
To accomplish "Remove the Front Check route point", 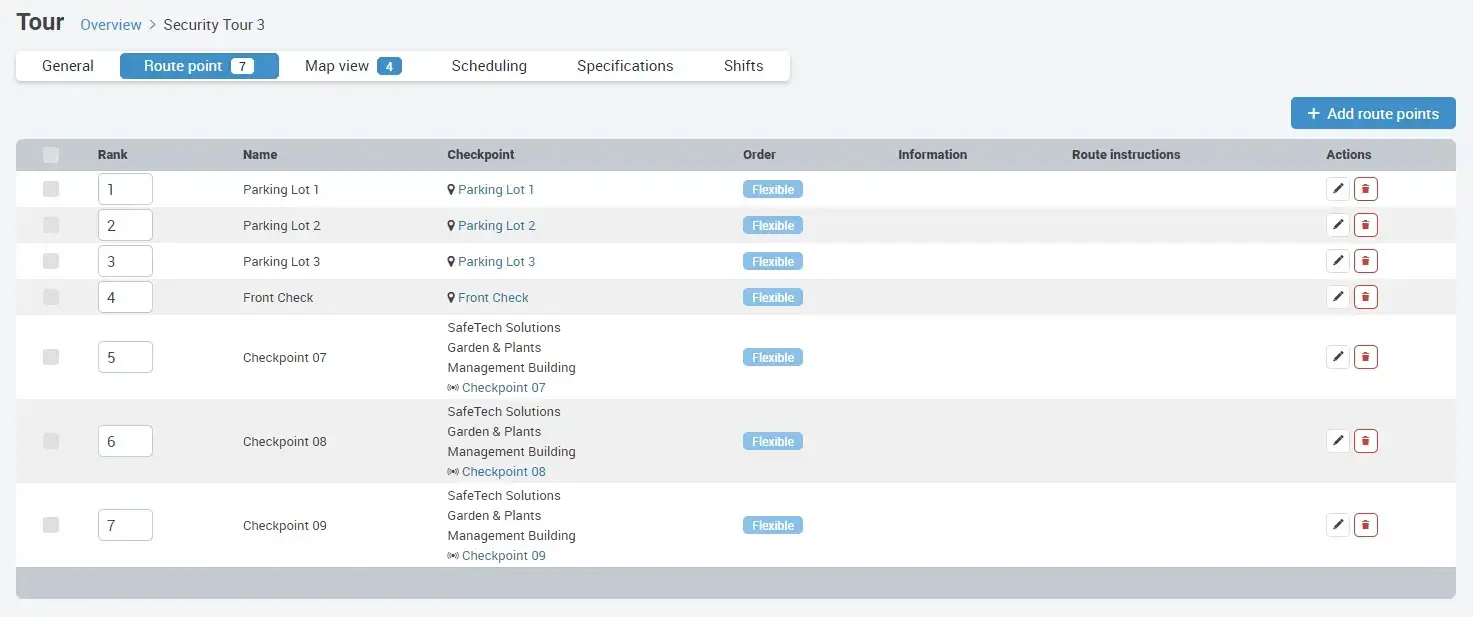I will click(x=1365, y=297).
